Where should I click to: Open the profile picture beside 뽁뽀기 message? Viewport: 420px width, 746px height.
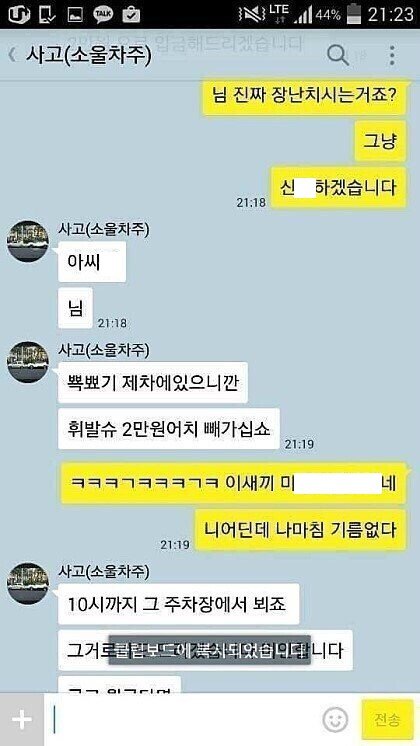coord(28,362)
